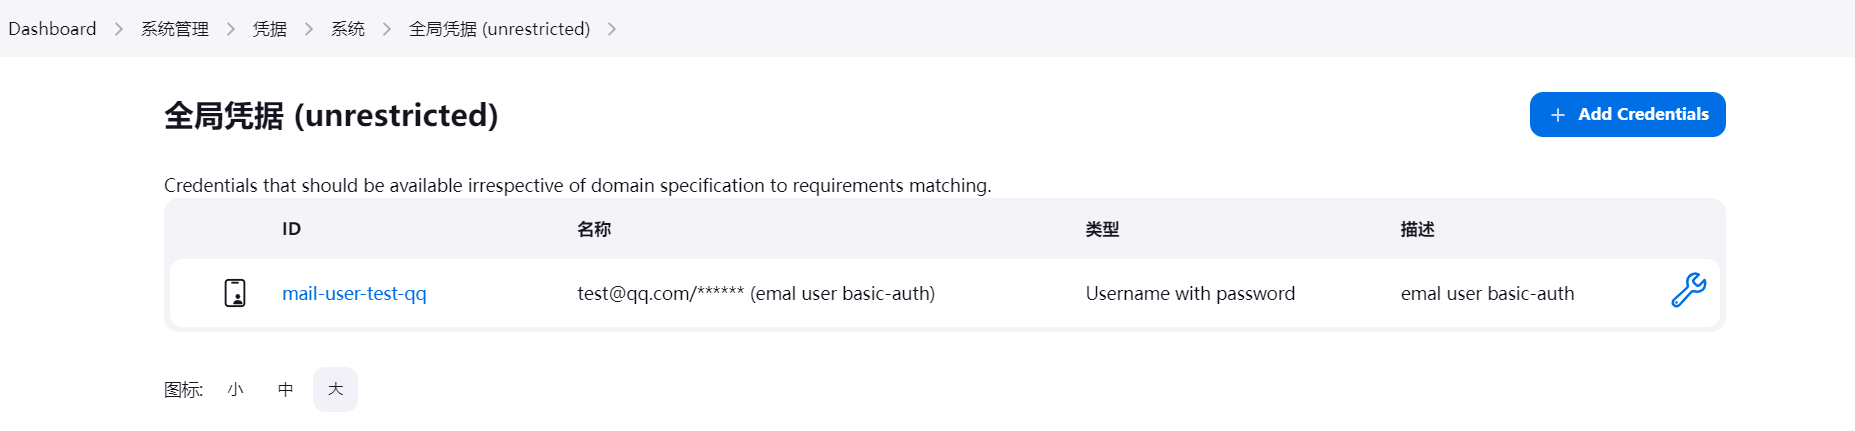Click 全局凭据 (unrestricted) breadcrumb

tap(499, 29)
